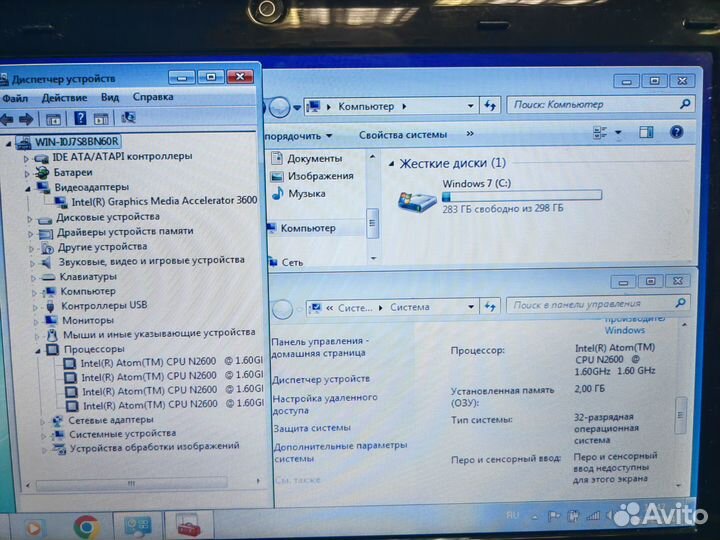Click the Процессоры chip icon
Image resolution: width=720 pixels, height=540 pixels.
[53, 349]
